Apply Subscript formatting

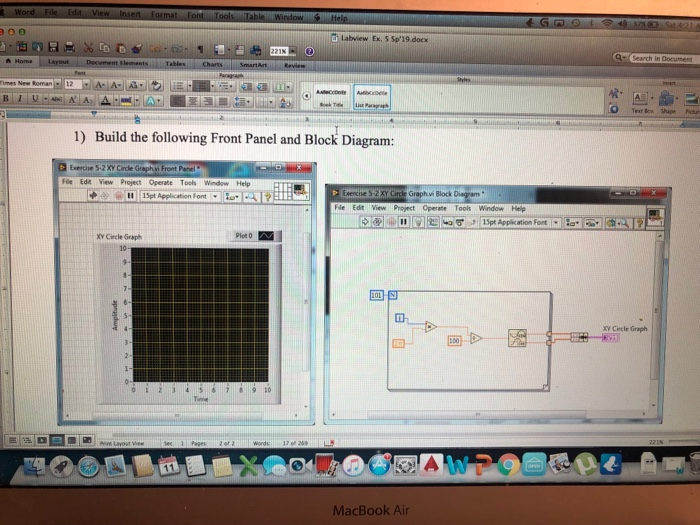tap(87, 100)
